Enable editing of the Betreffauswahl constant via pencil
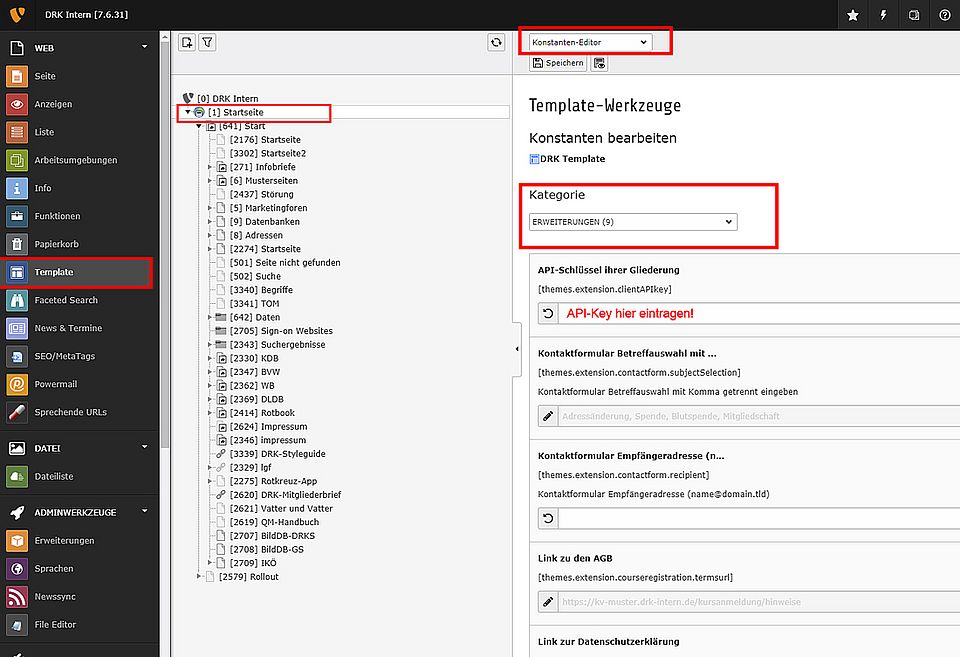 tap(548, 415)
